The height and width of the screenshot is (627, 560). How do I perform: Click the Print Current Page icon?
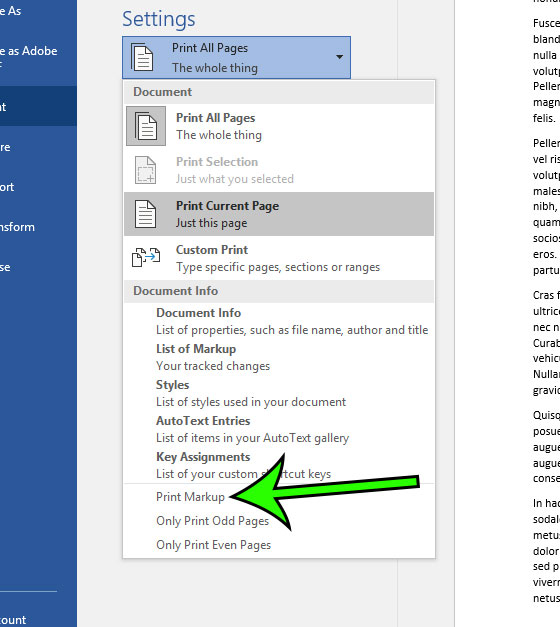point(145,214)
